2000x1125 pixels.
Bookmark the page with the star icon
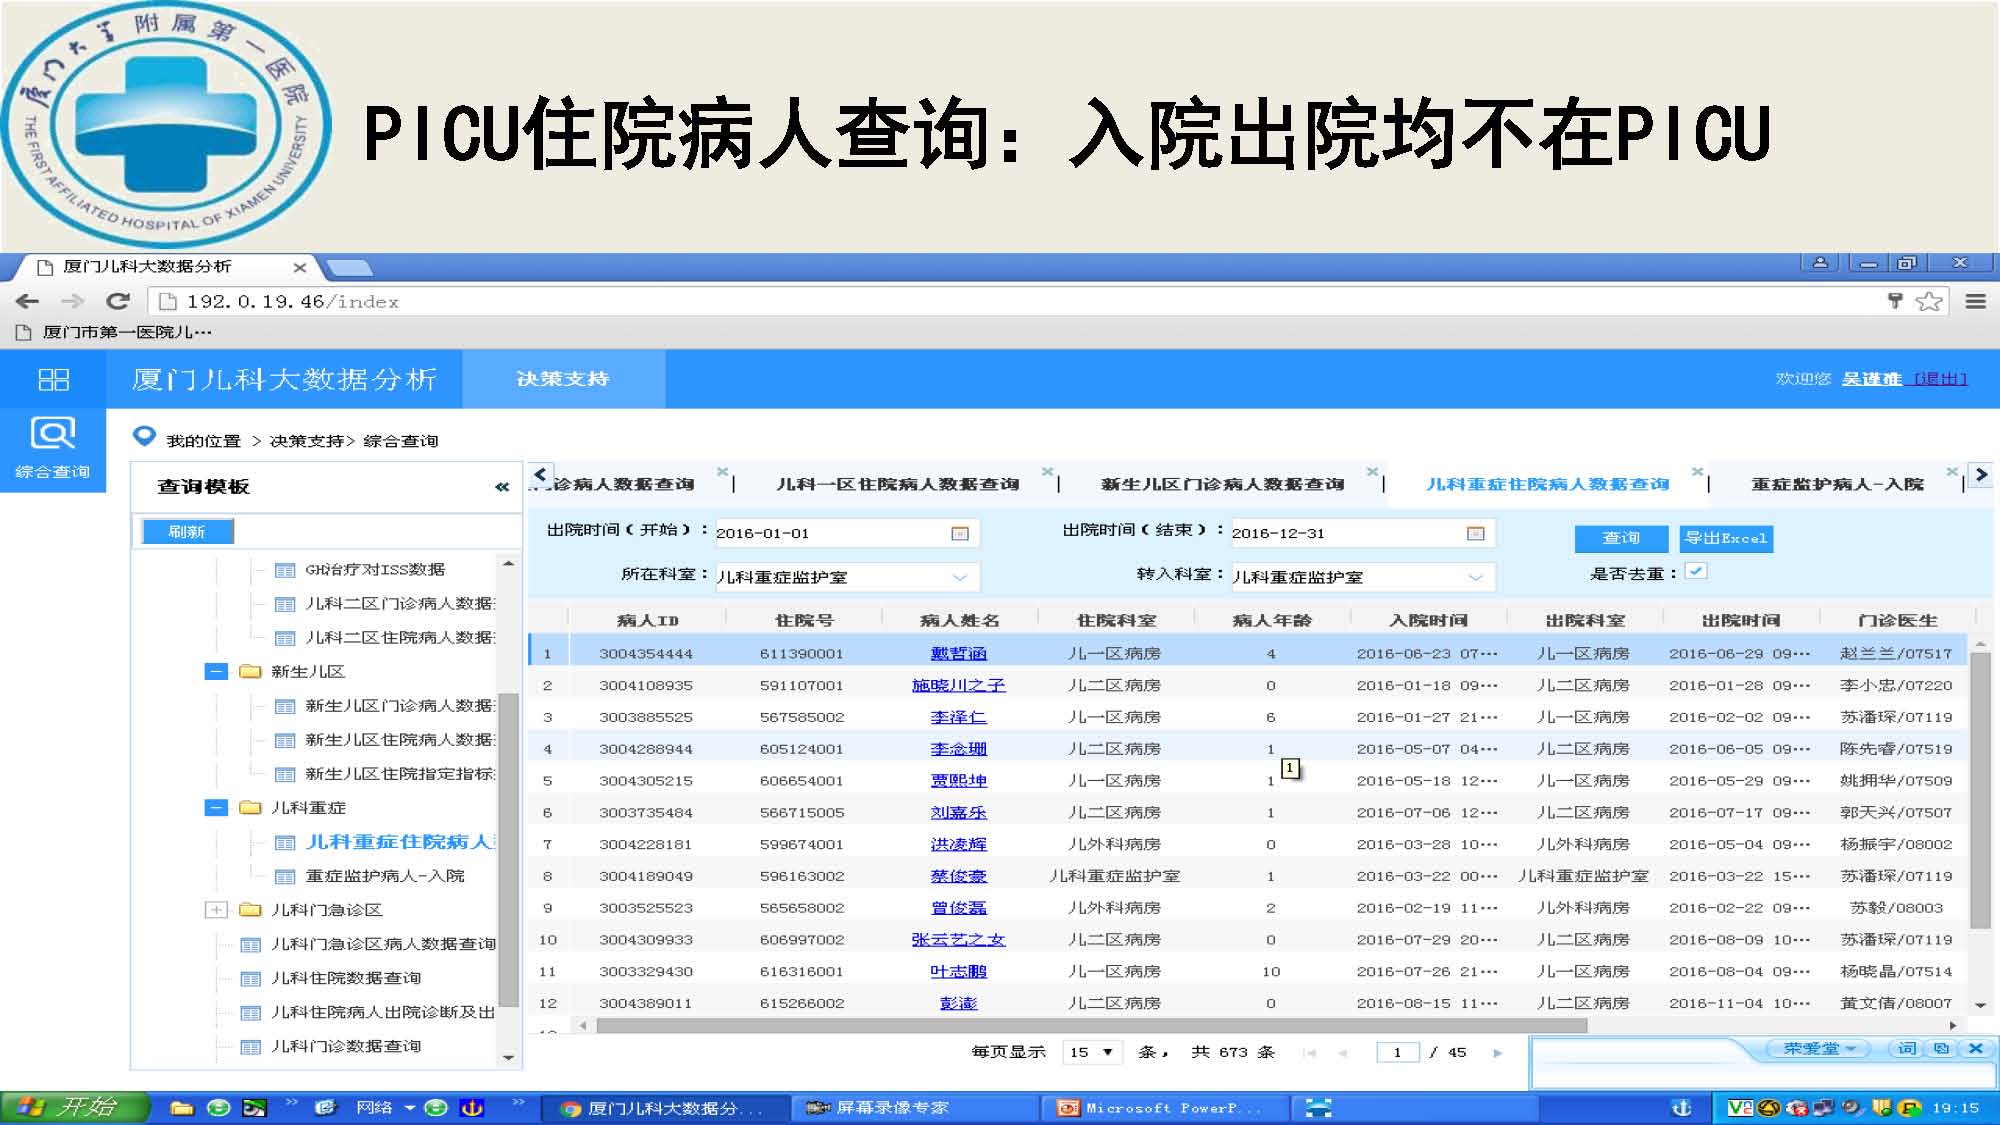coord(1929,301)
